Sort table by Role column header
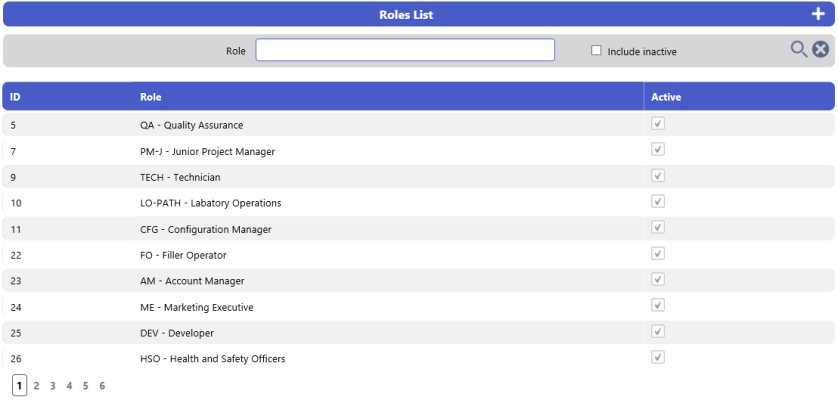Image resolution: width=838 pixels, height=400 pixels. (151, 97)
